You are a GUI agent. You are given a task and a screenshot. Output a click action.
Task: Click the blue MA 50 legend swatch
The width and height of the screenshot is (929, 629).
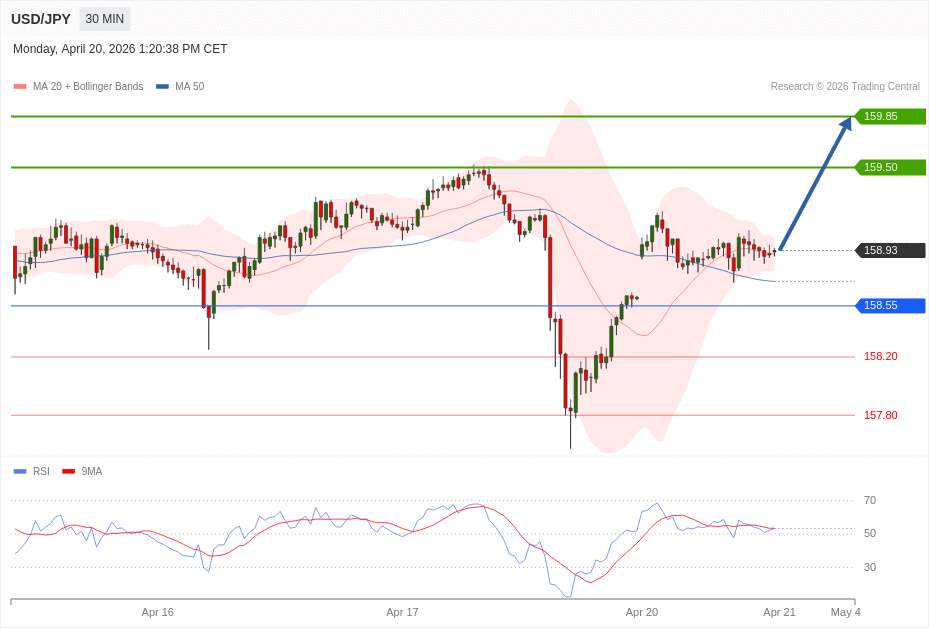[x=162, y=87]
